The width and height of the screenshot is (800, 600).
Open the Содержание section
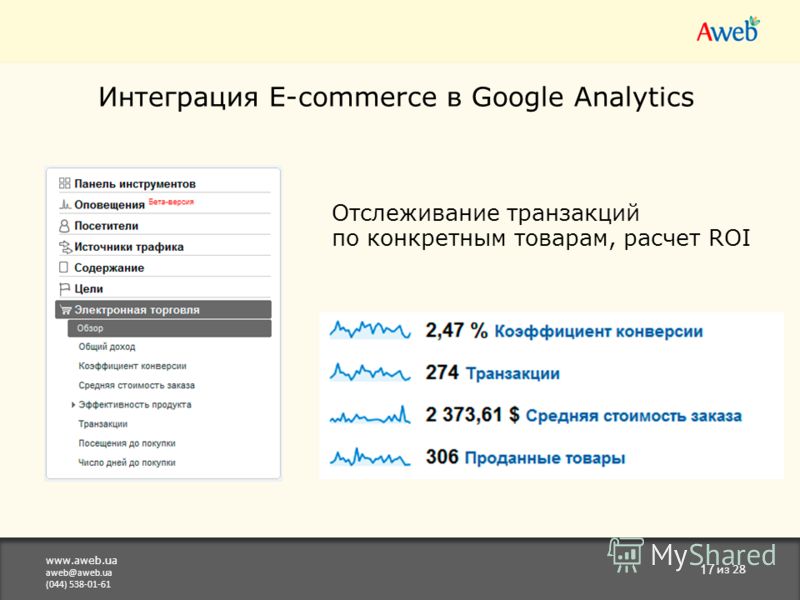[109, 268]
